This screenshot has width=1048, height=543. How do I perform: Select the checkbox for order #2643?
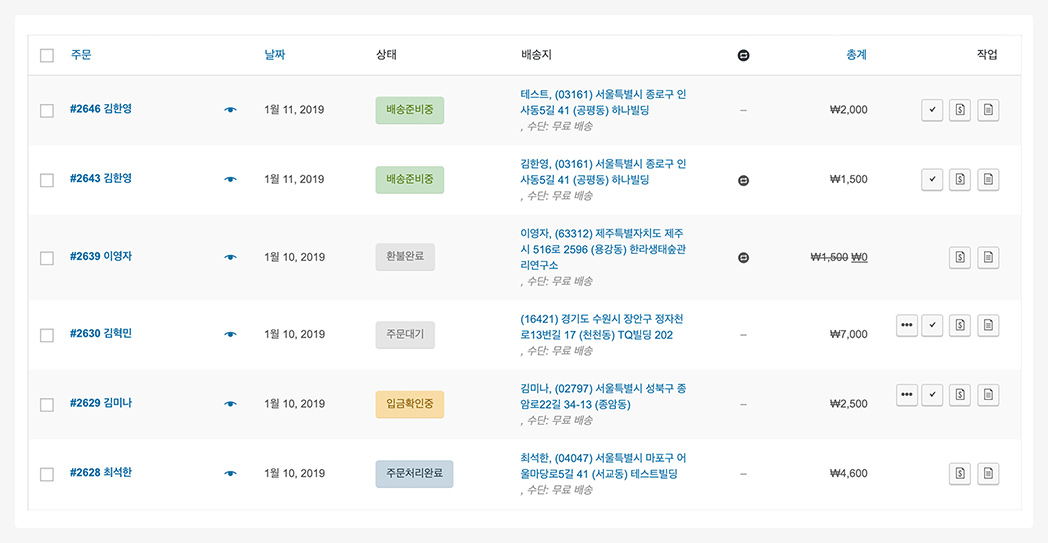(47, 180)
